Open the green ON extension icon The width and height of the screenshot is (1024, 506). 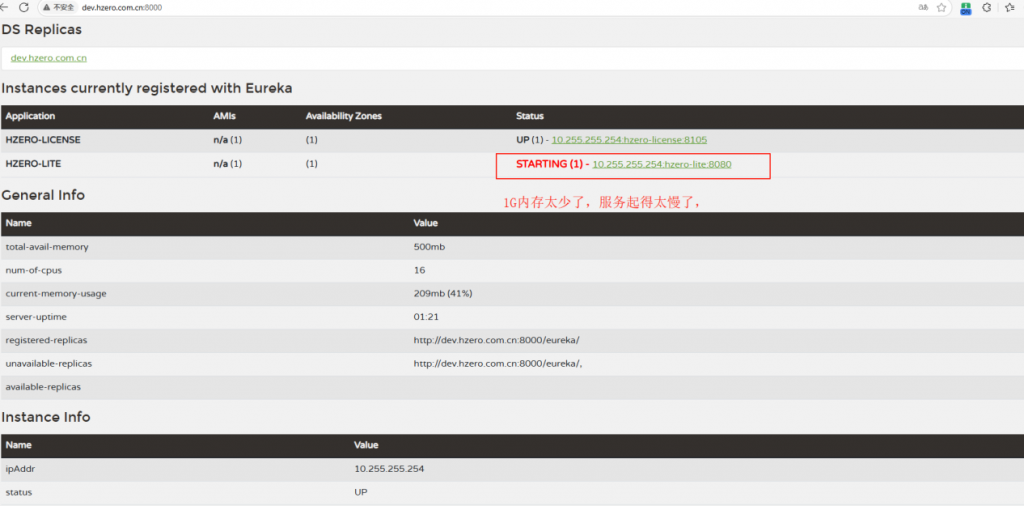click(x=966, y=7)
